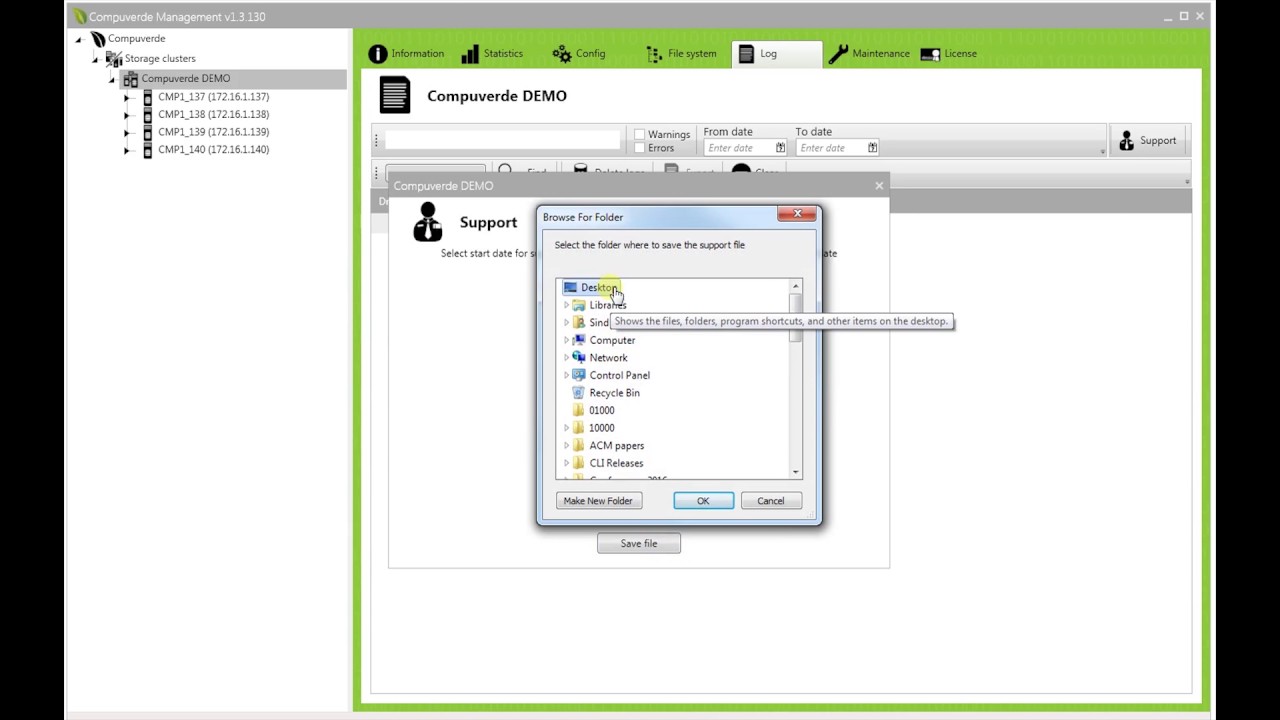Click the folder list scroll down arrow
The height and width of the screenshot is (720, 1280).
coord(796,472)
